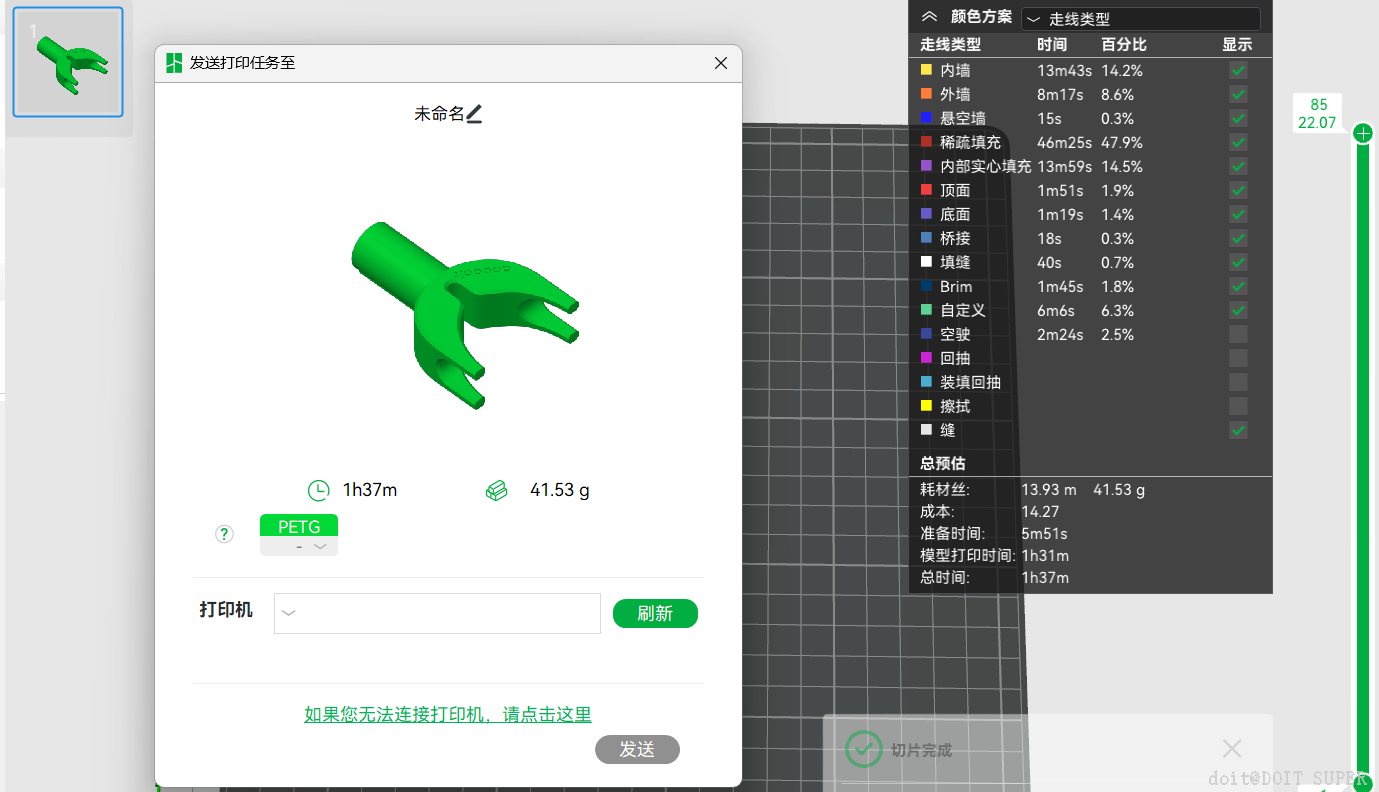Click the 发送 send button

coord(637,749)
